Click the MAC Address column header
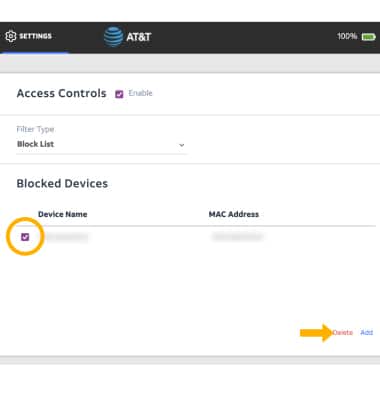 tap(234, 214)
